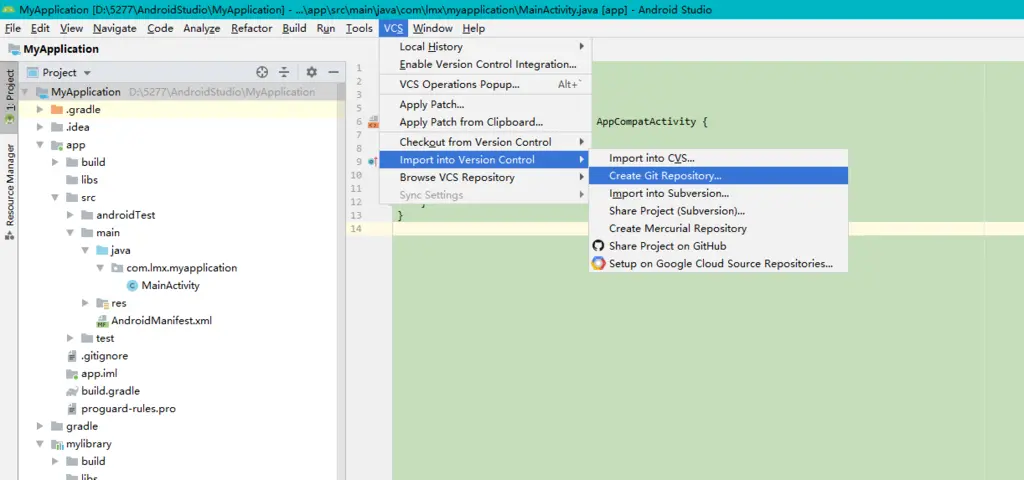This screenshot has width=1024, height=480.
Task: Click the orange .gradle folder icon
Action: (x=57, y=109)
